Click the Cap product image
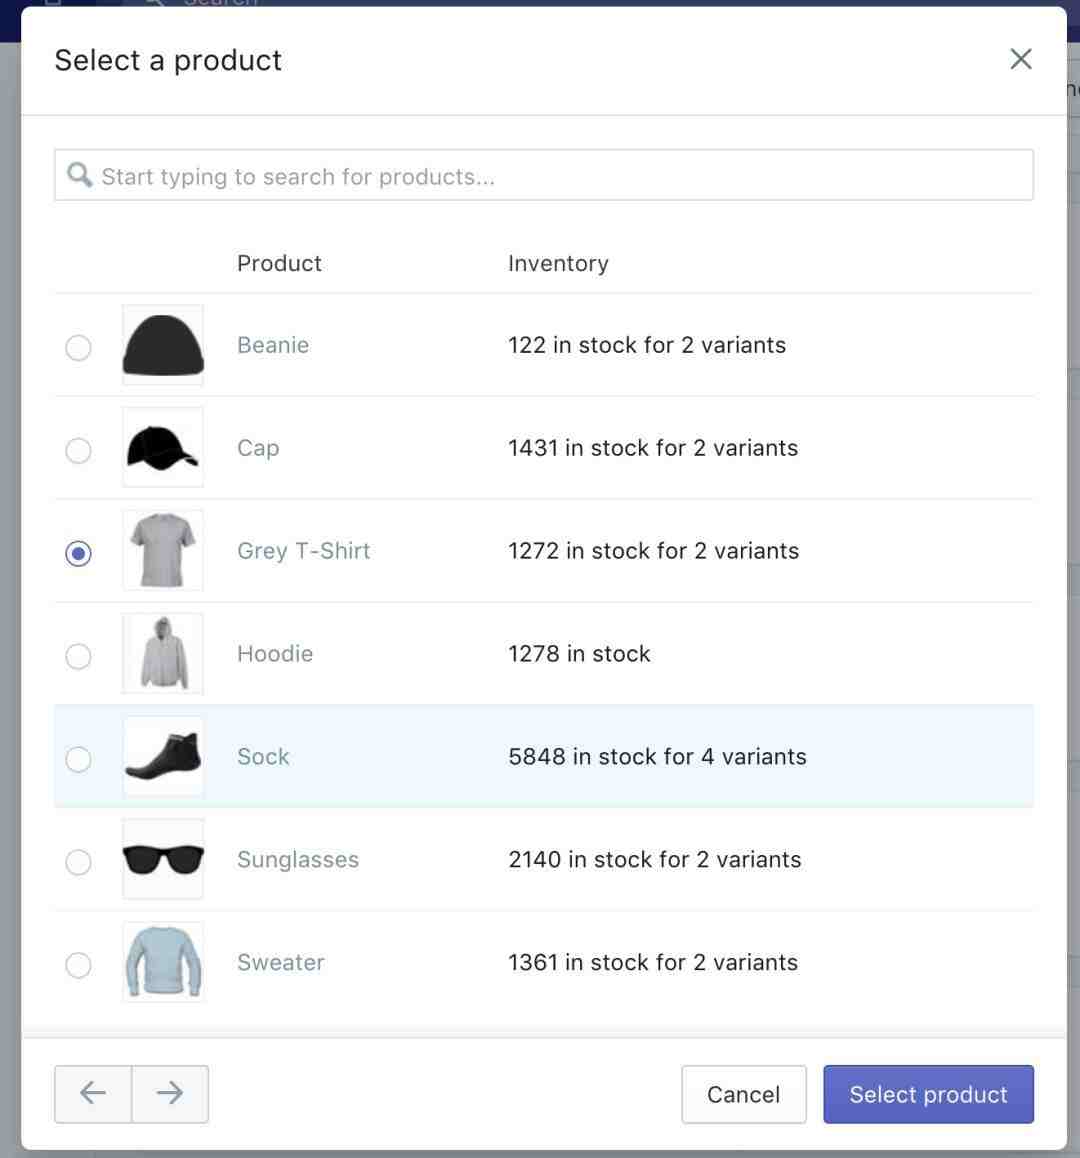This screenshot has height=1158, width=1080. (163, 448)
